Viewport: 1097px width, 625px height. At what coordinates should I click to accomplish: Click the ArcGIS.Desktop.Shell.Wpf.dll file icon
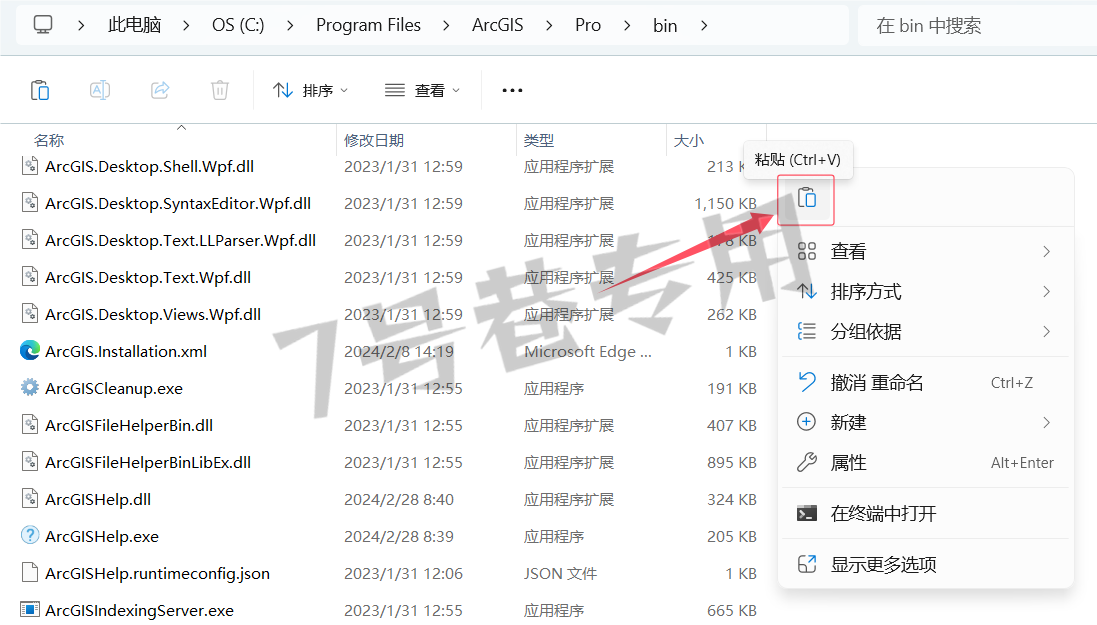(29, 166)
